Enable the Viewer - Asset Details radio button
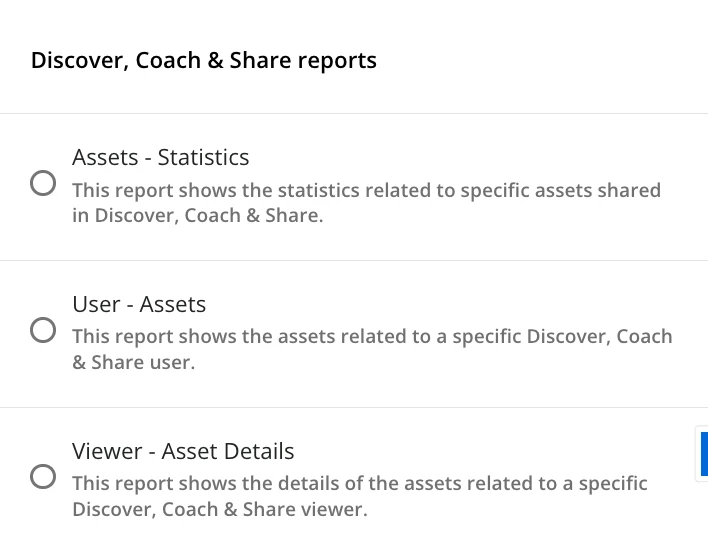The height and width of the screenshot is (540, 708). point(42,477)
